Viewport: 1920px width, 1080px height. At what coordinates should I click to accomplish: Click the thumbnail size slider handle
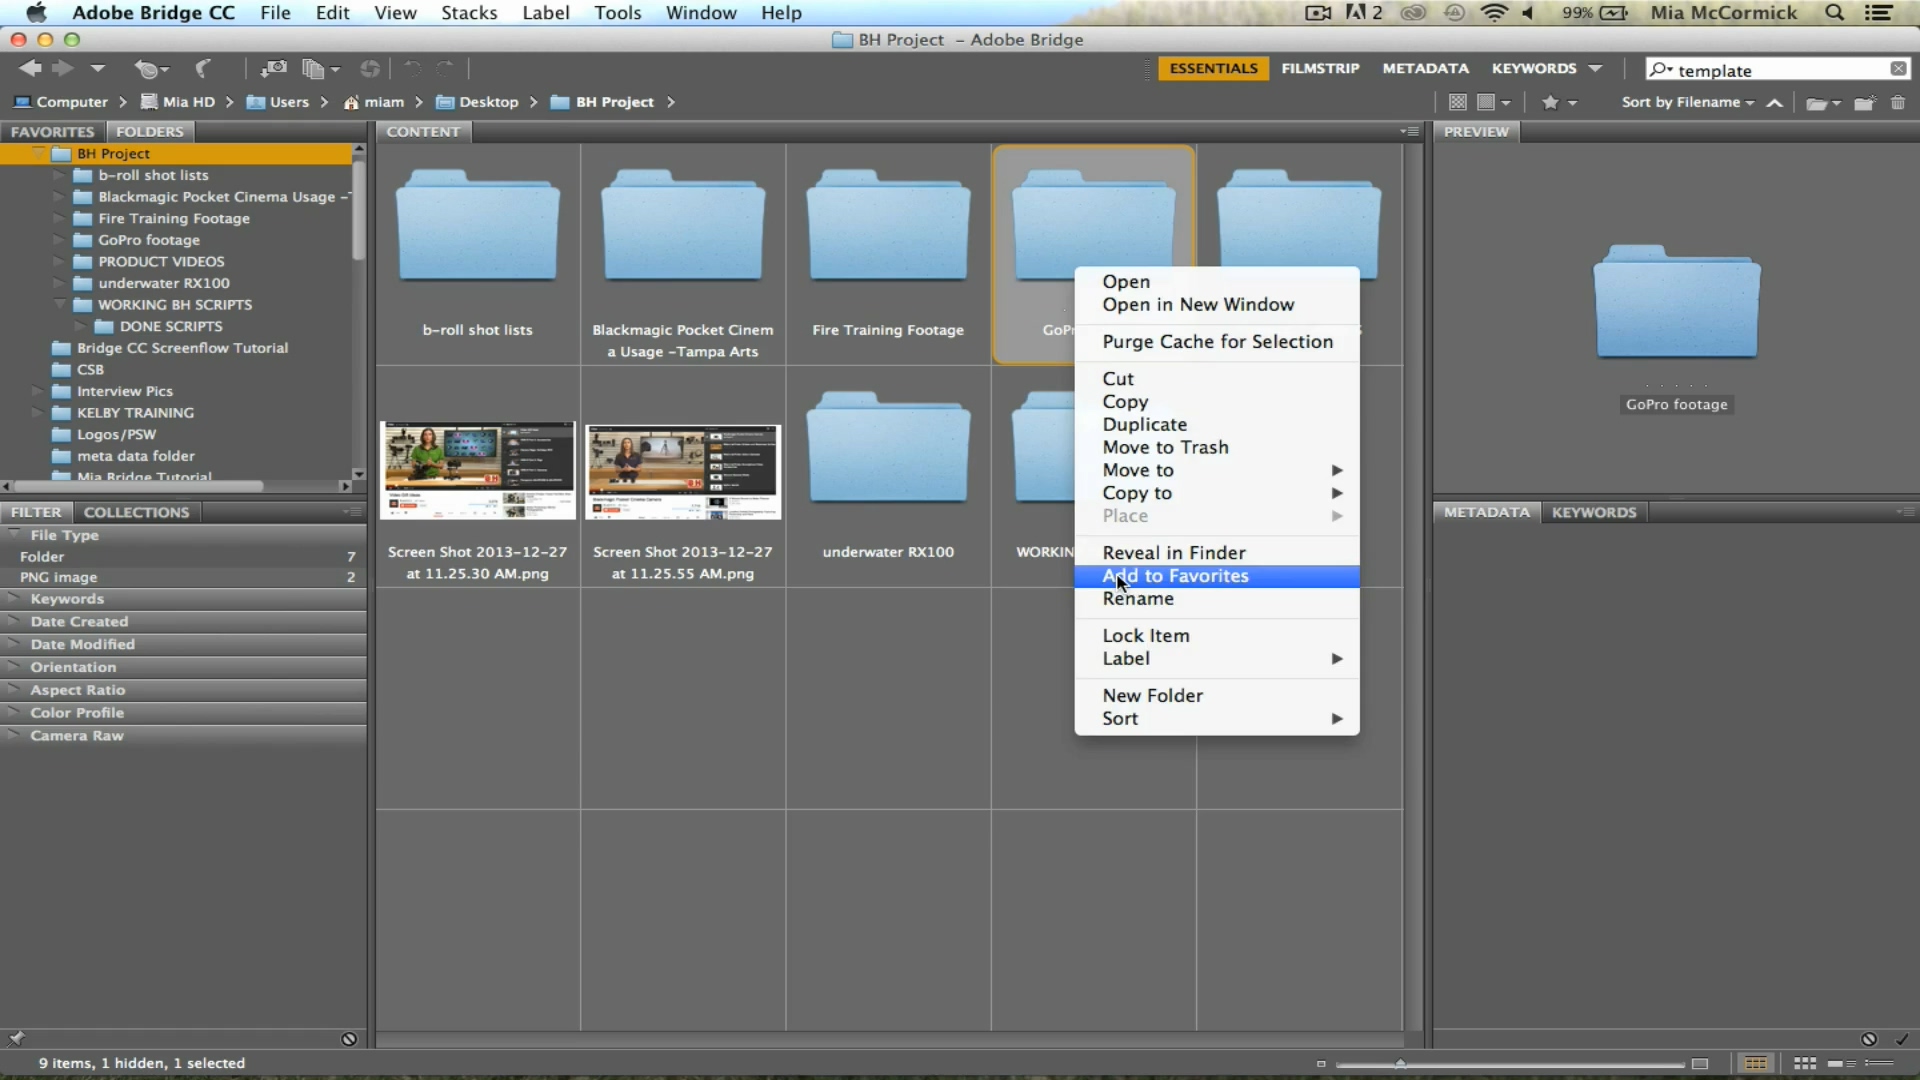pyautogui.click(x=1400, y=1064)
